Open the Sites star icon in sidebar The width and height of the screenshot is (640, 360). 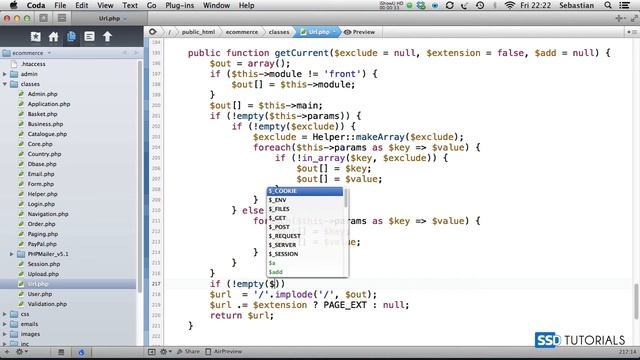pyautogui.click(x=36, y=37)
